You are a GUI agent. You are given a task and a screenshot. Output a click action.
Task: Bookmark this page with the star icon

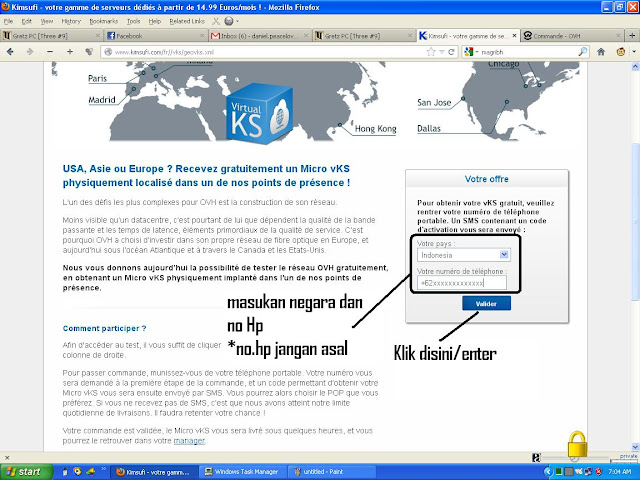point(431,52)
